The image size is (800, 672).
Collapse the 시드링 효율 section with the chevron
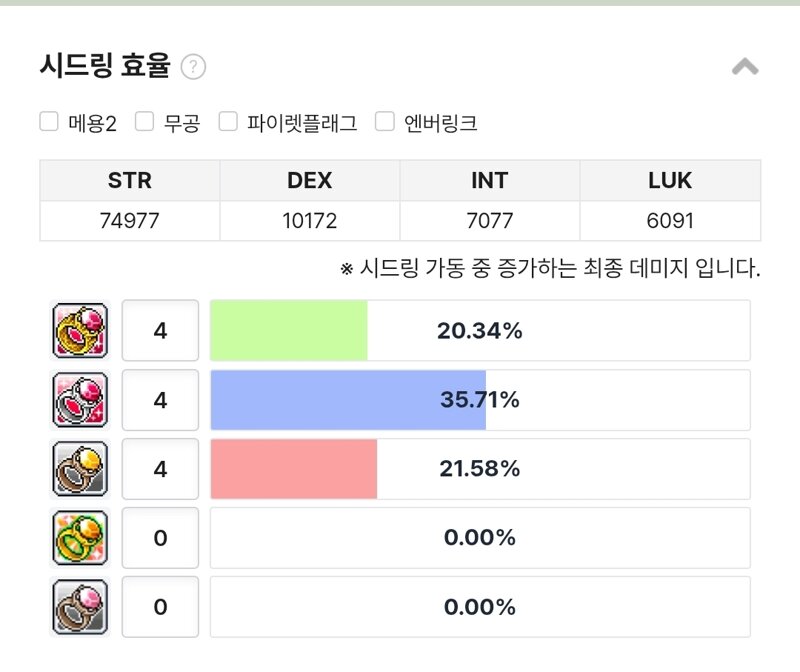(x=745, y=66)
